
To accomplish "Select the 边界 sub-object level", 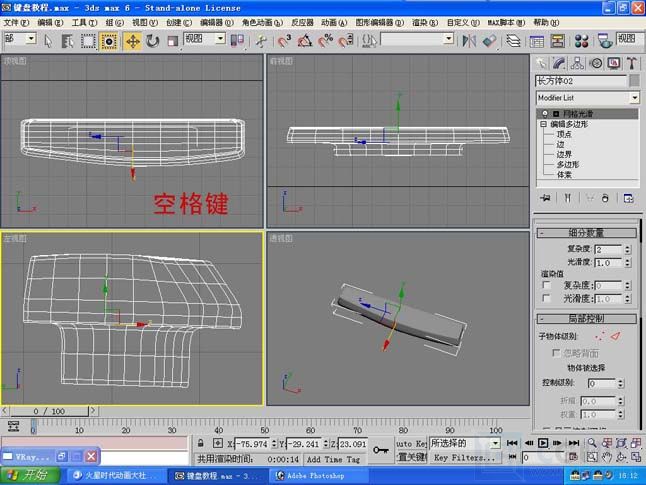I will 564,154.
